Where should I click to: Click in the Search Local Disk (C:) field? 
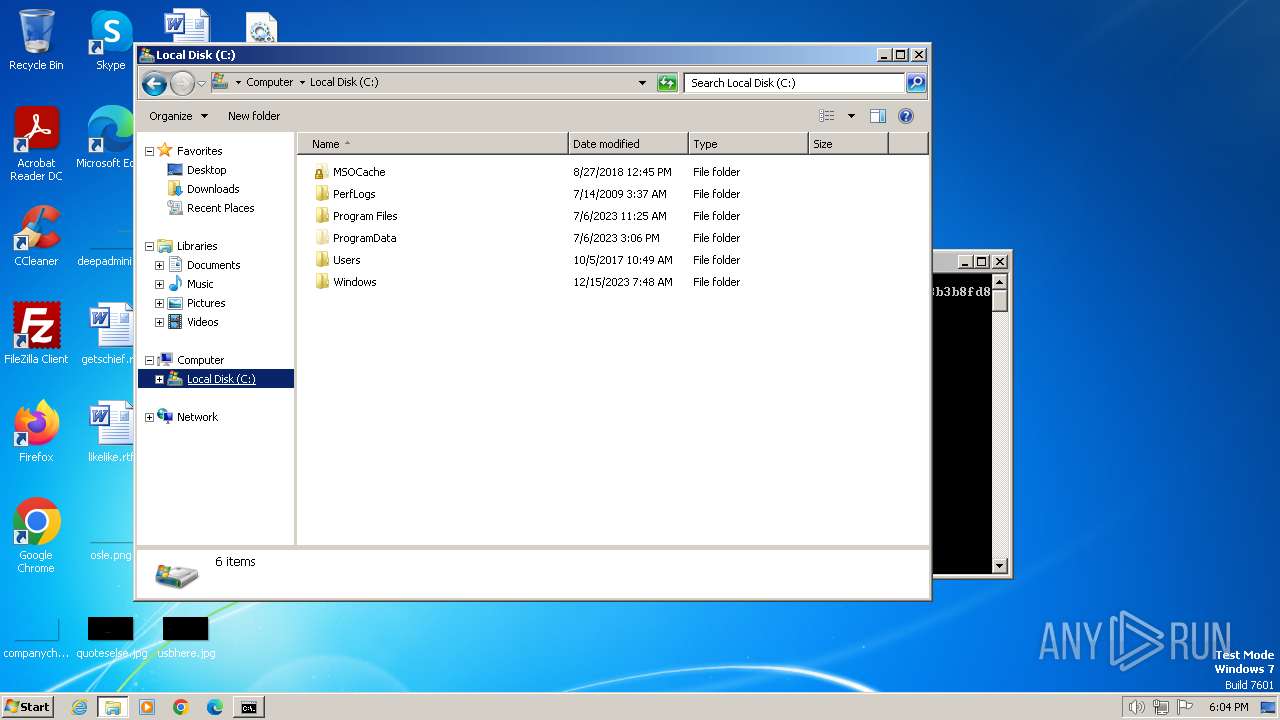point(795,83)
